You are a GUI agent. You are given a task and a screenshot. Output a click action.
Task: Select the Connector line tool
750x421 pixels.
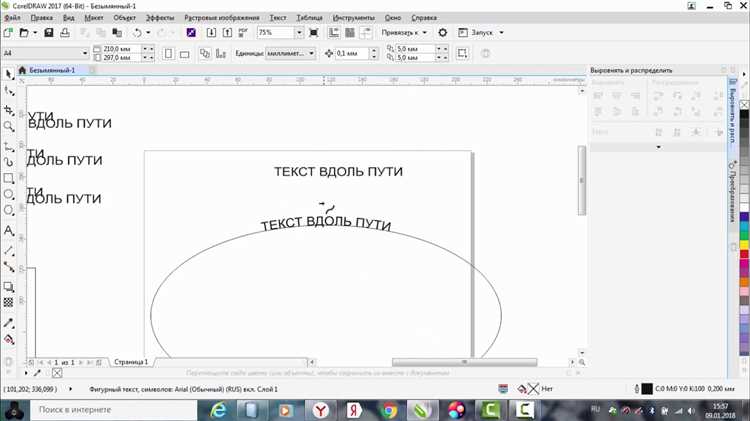9,266
